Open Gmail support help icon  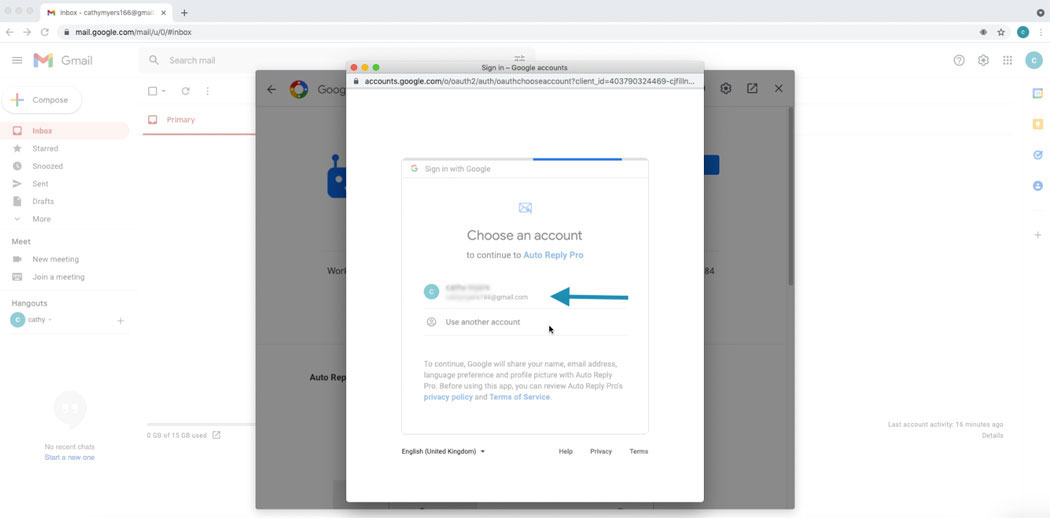click(959, 60)
